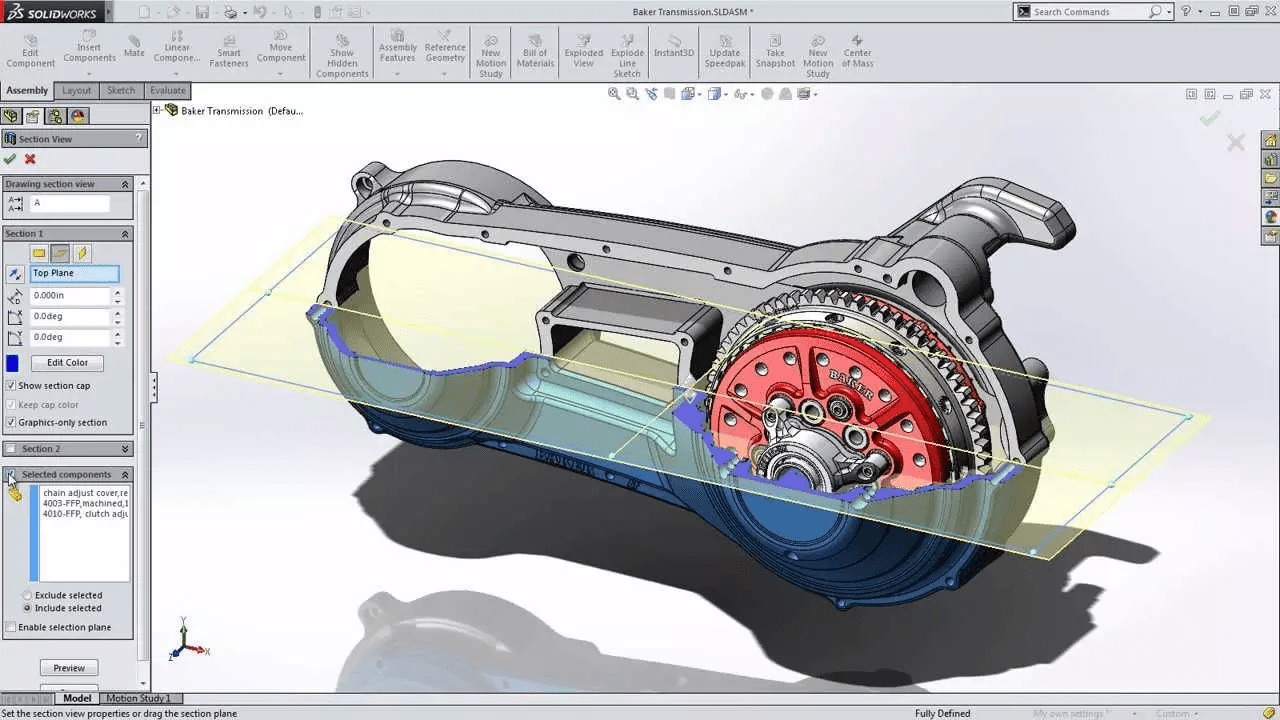Open the Exploded View tool
The height and width of the screenshot is (720, 1280).
coord(583,50)
